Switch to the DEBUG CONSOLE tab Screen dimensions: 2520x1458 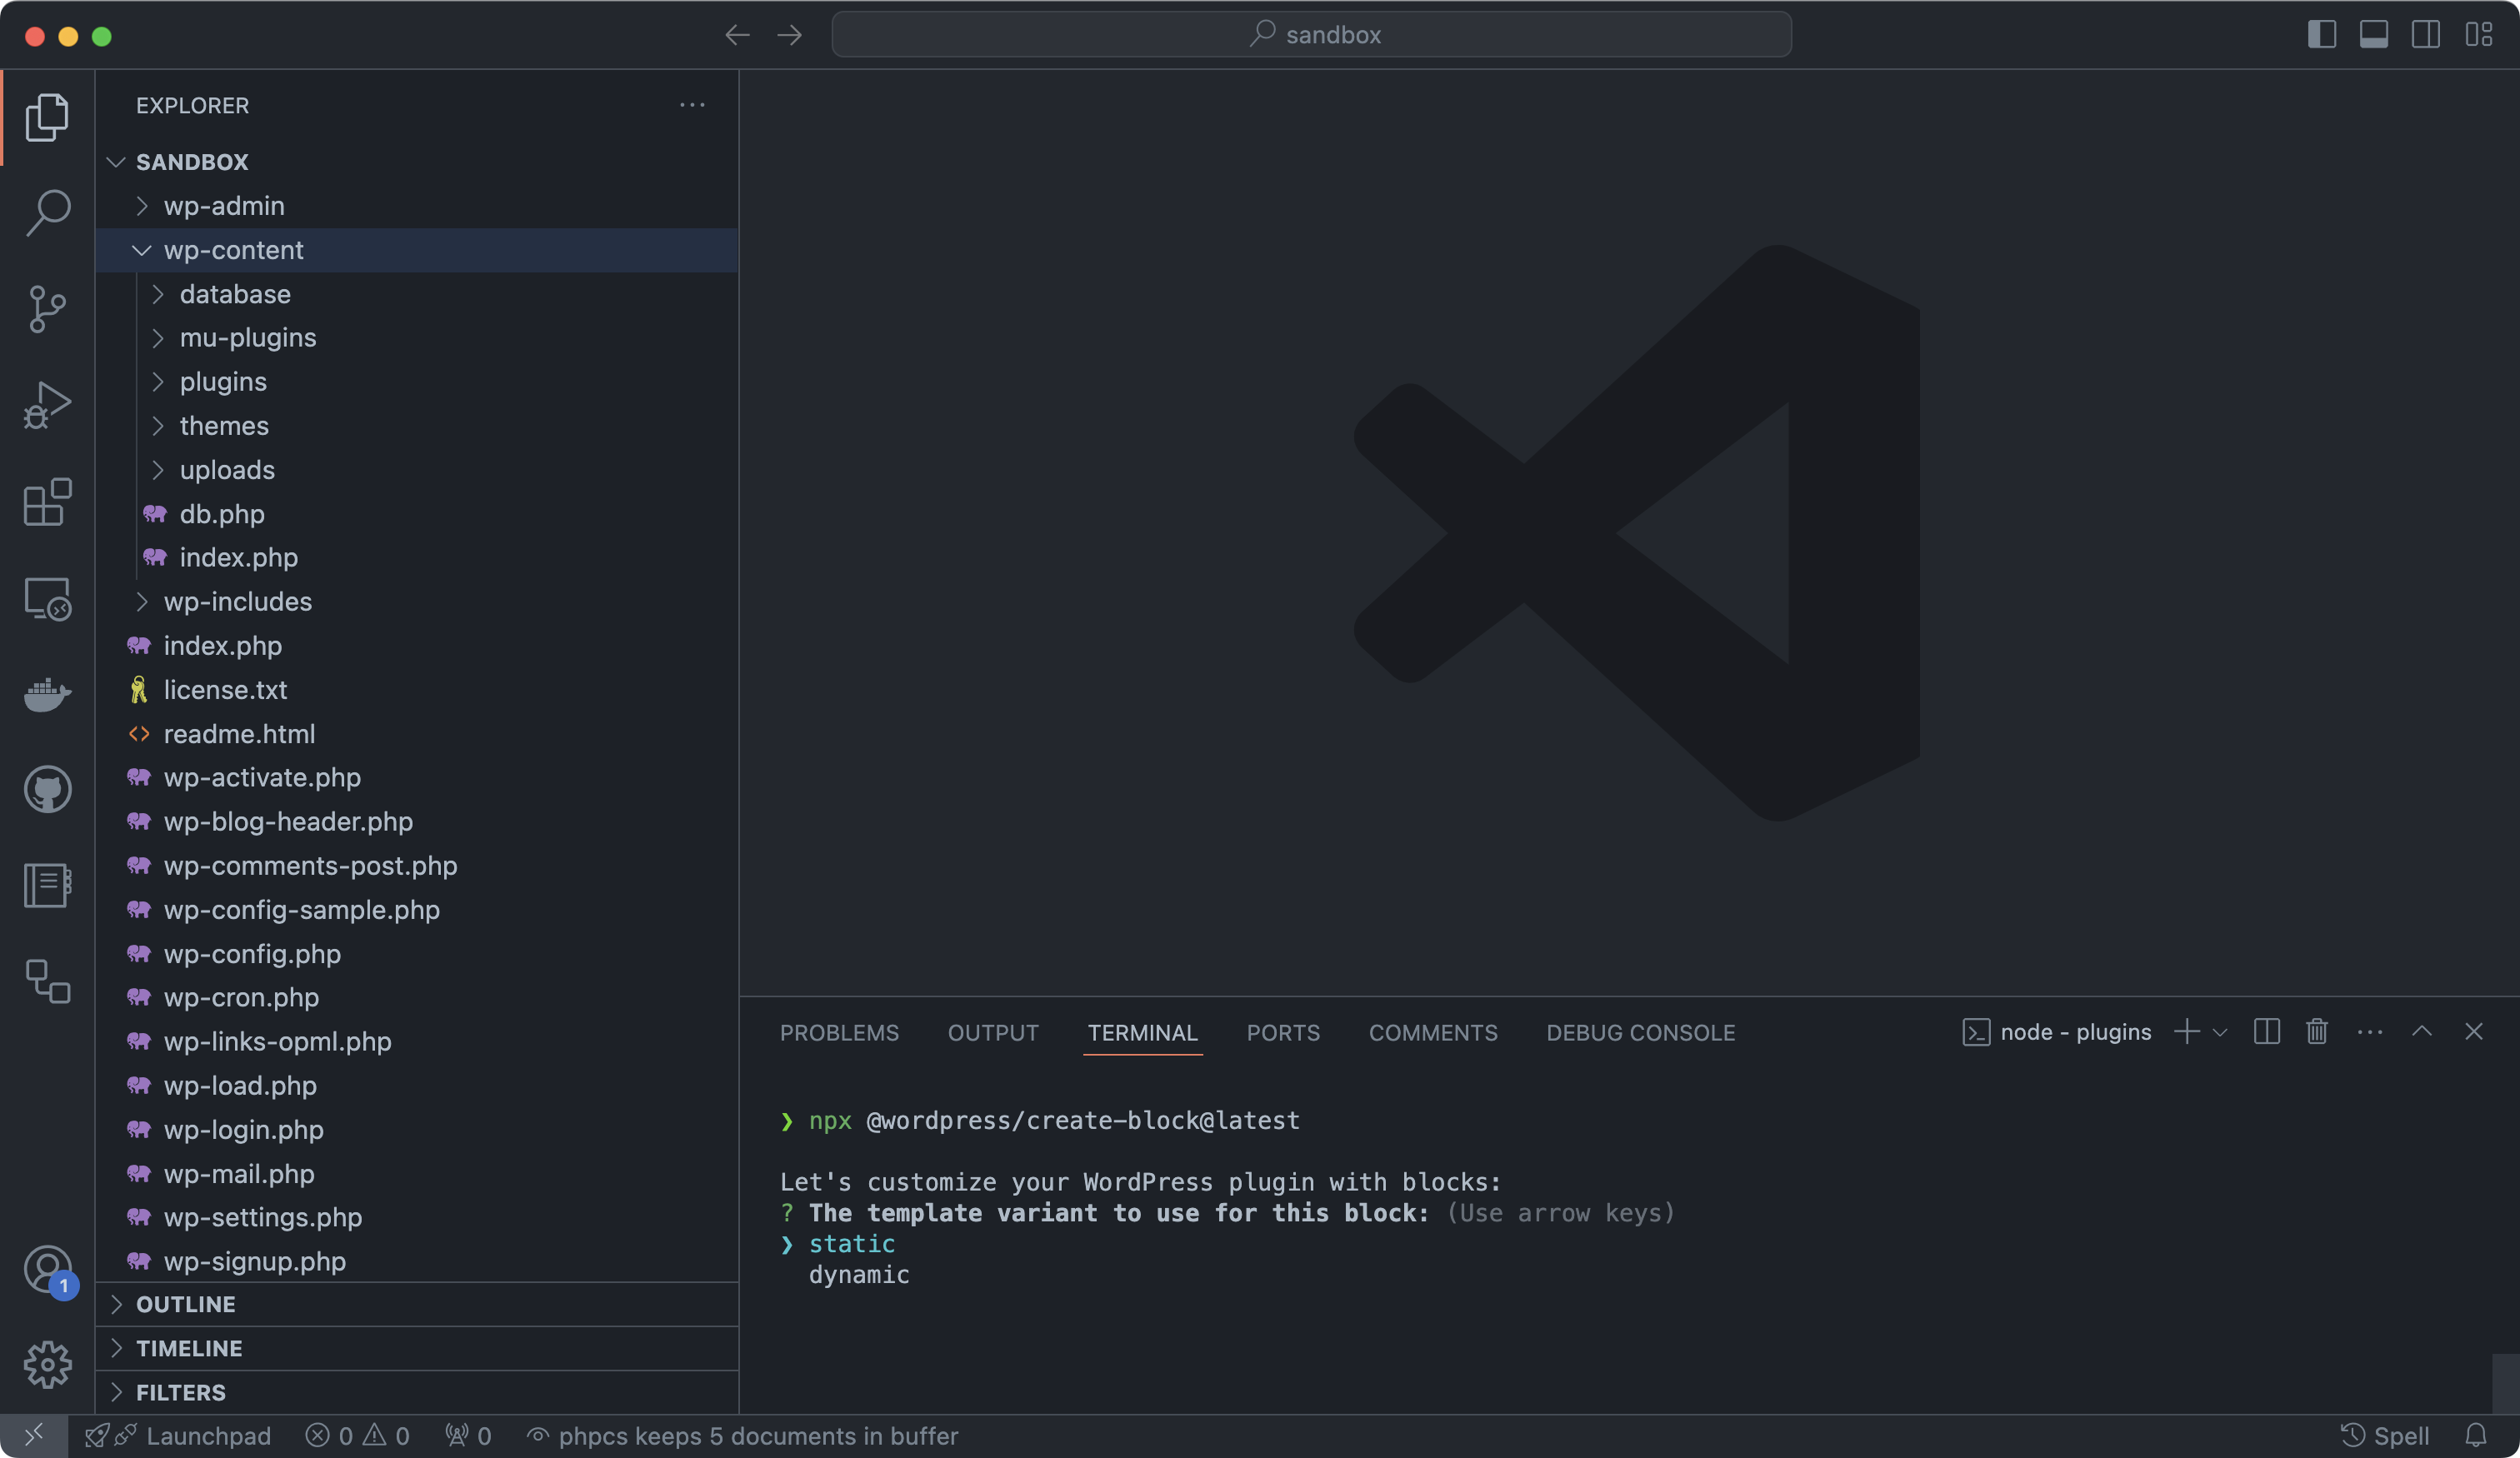coord(1640,1033)
